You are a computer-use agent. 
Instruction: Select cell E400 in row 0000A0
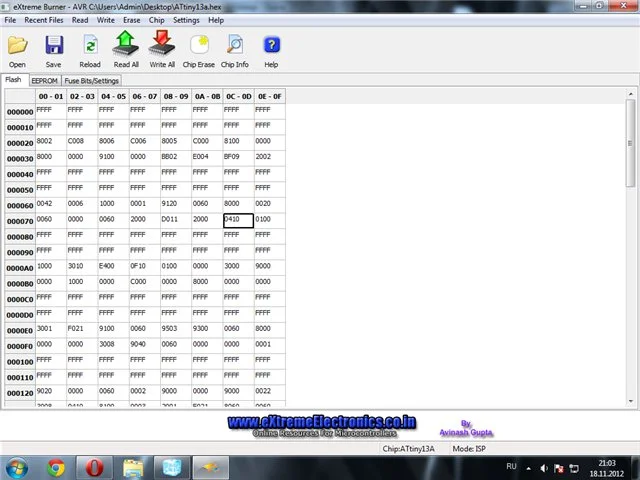click(113, 268)
